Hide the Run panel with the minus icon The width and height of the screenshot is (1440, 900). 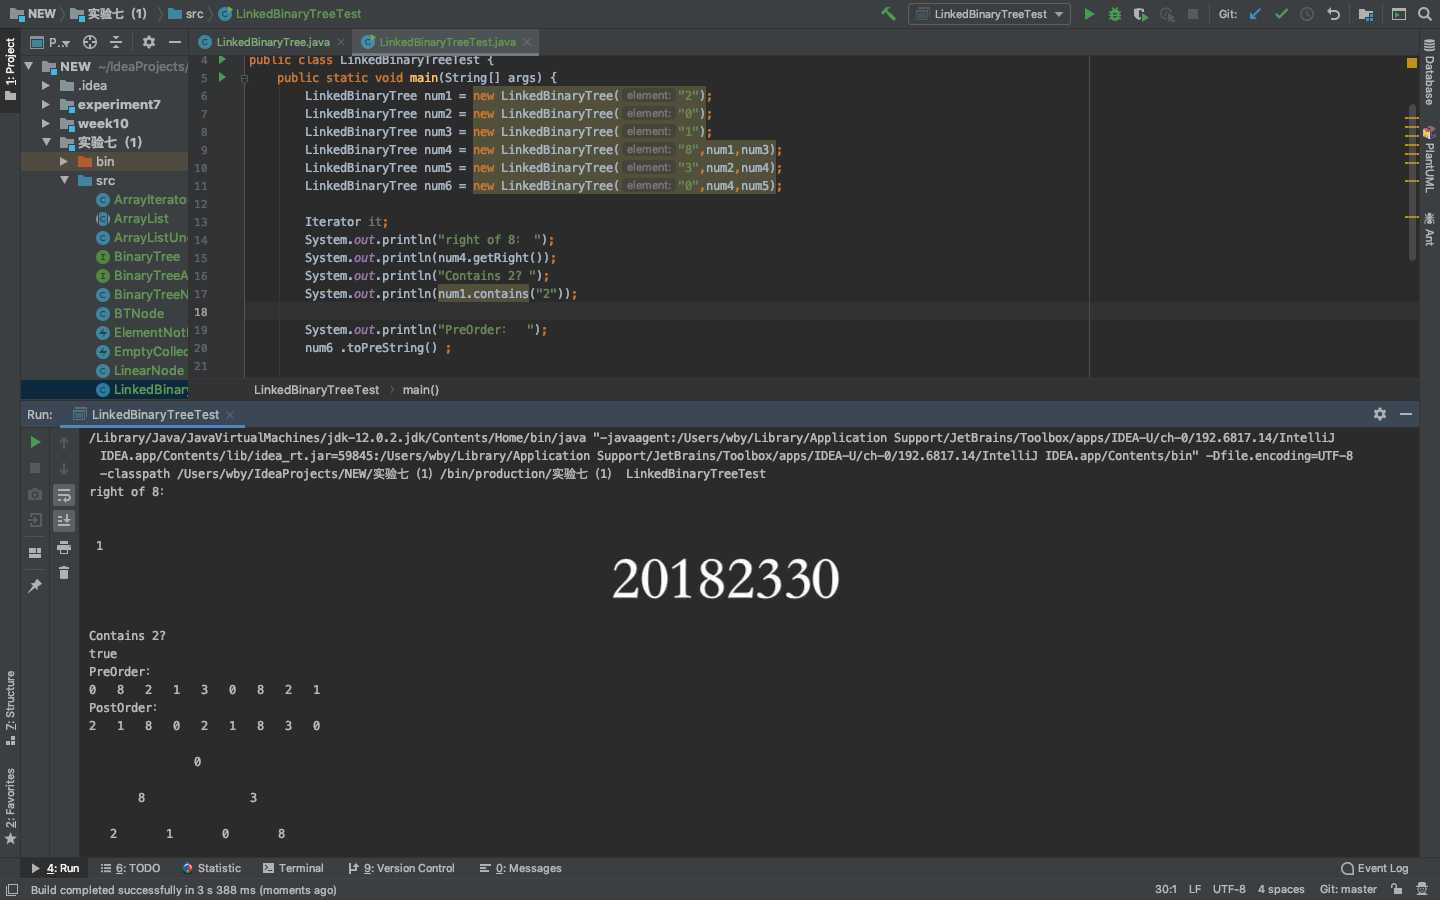(x=1406, y=414)
